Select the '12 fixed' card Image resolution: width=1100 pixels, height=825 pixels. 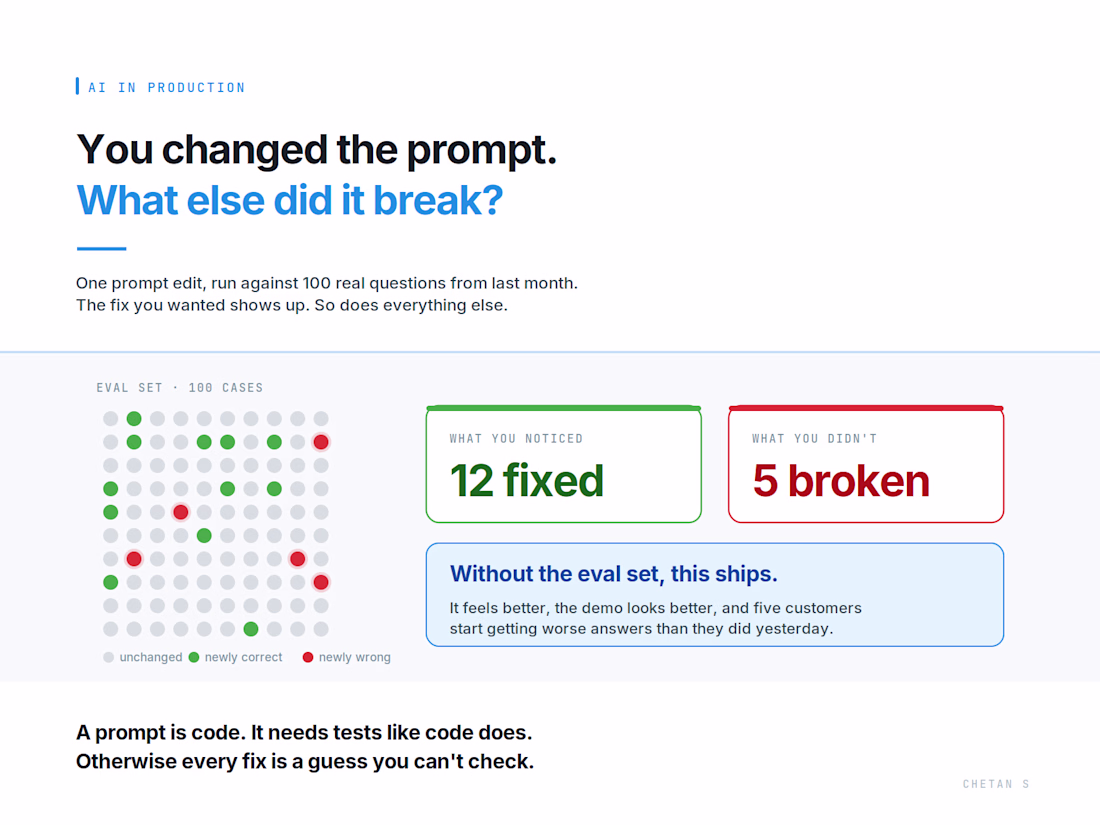click(x=563, y=464)
